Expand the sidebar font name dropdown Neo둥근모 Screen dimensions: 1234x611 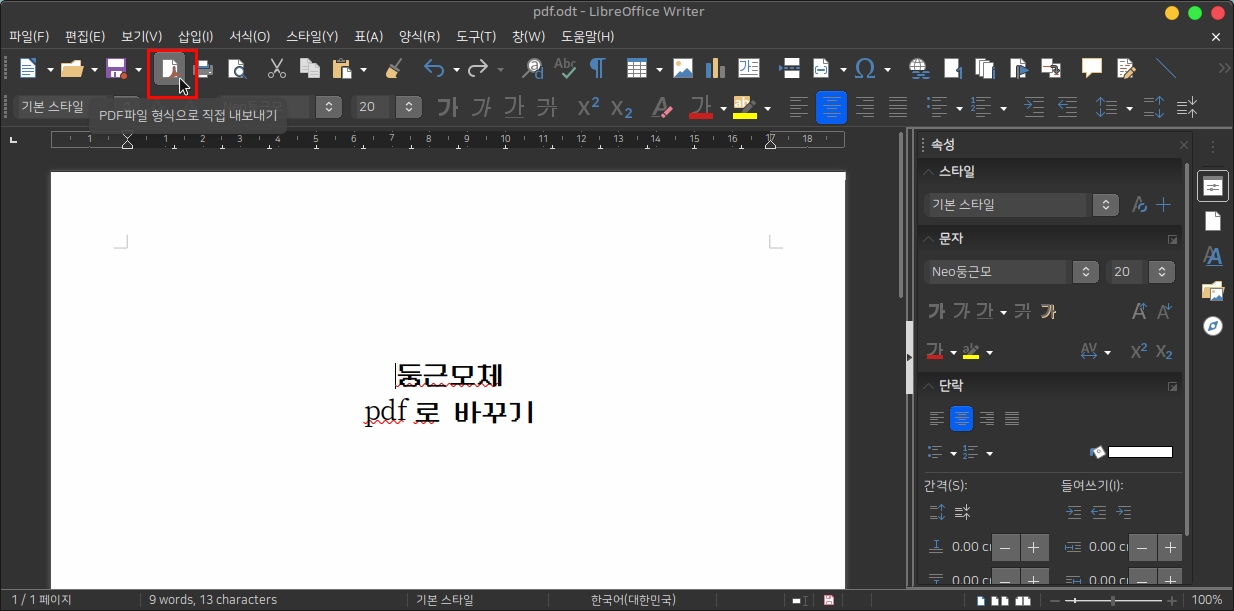pos(1085,272)
